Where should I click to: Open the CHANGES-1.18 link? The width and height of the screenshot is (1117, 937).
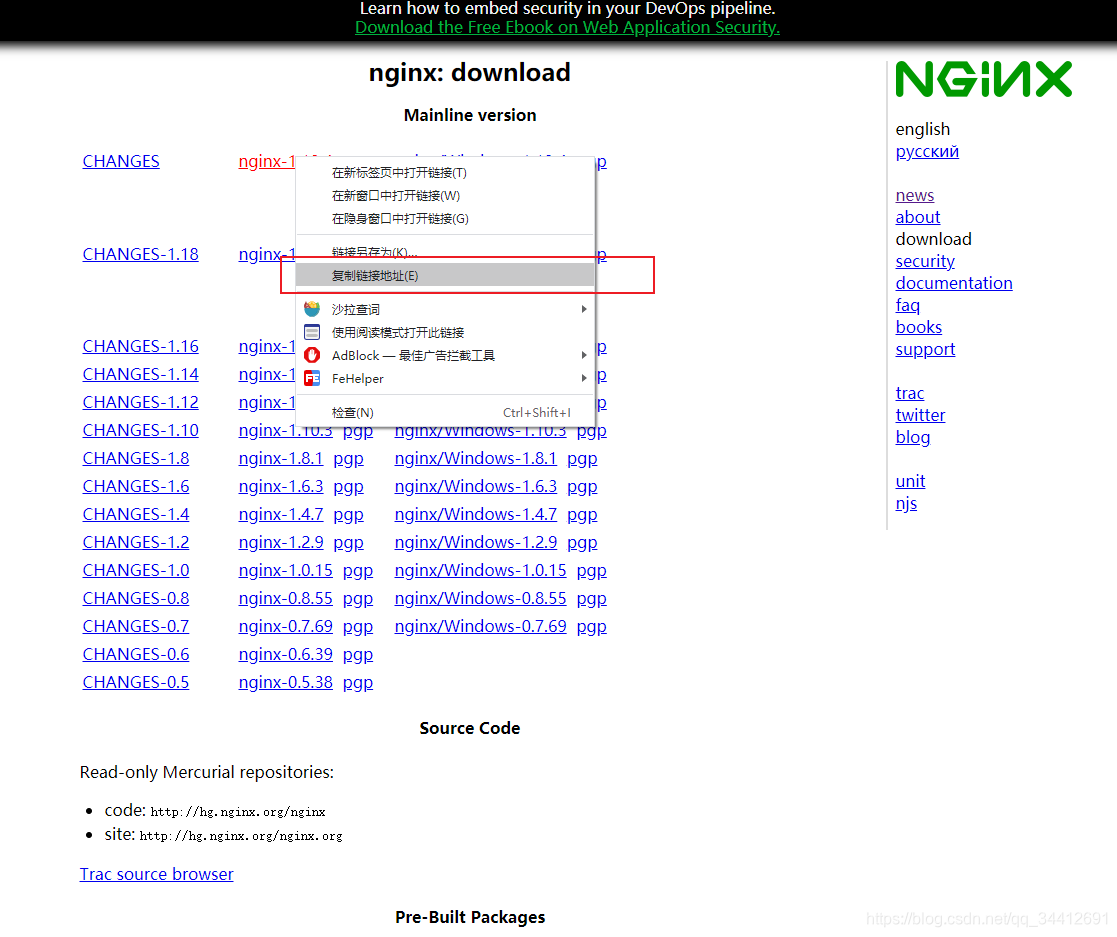point(140,254)
